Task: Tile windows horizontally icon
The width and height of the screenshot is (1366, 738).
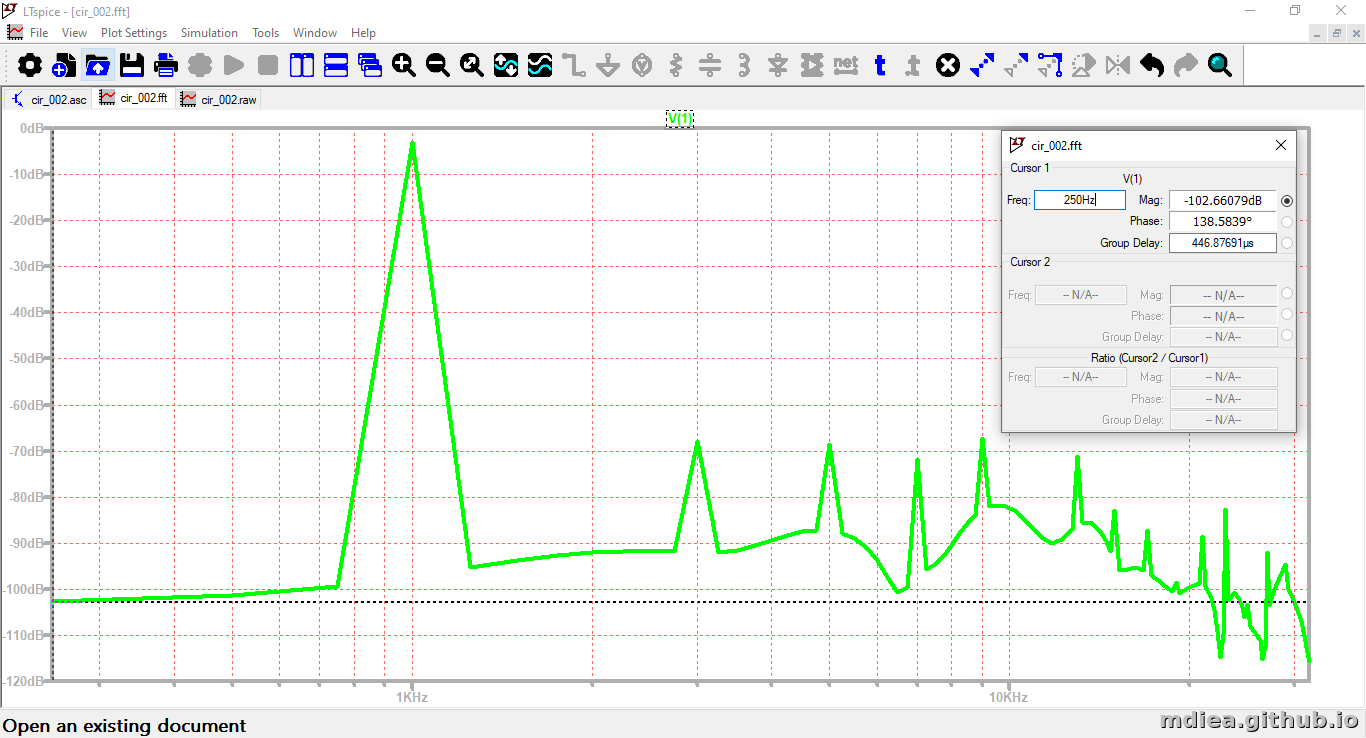Action: [x=336, y=66]
